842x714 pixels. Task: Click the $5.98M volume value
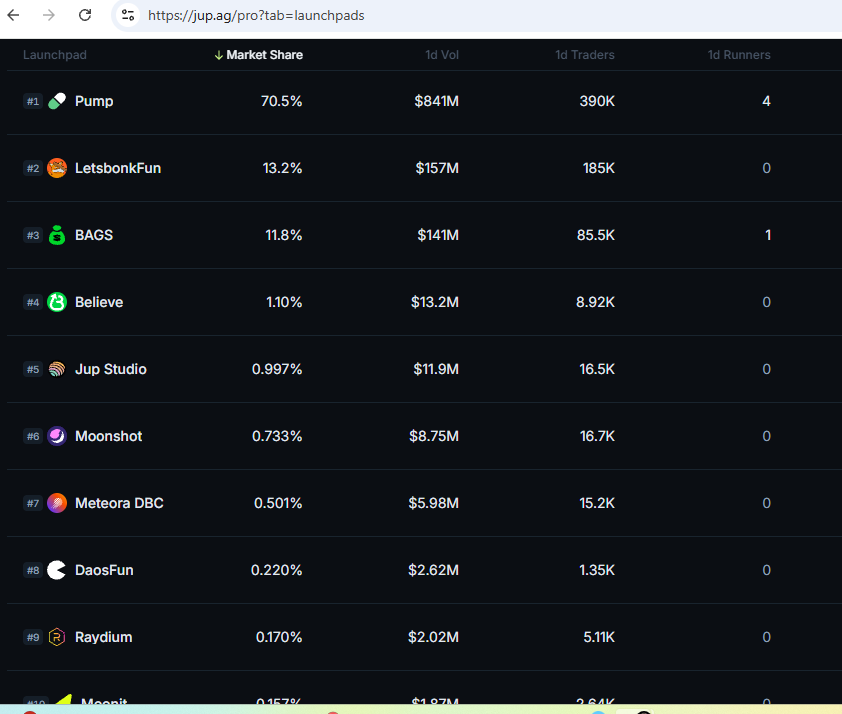click(433, 503)
